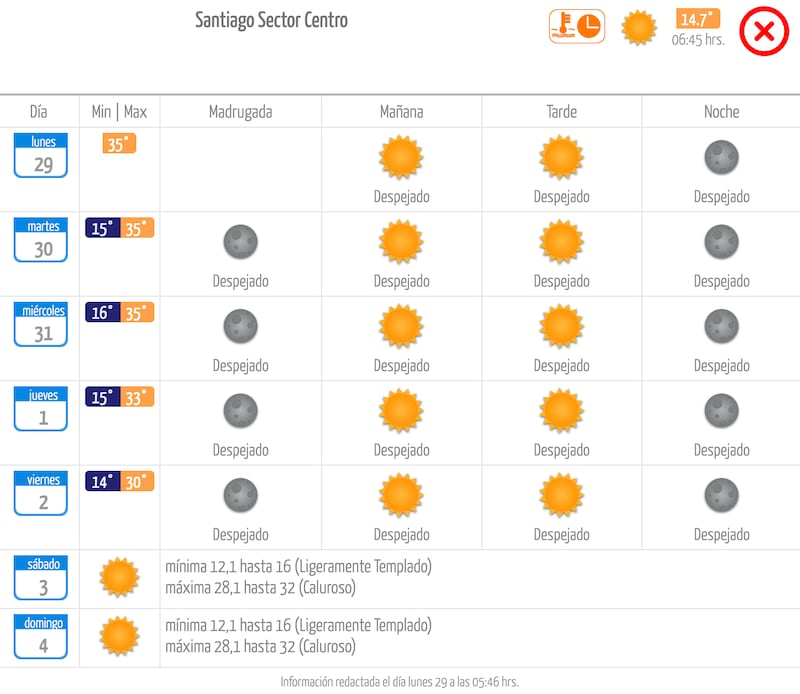Viewport: 800px width, 694px height.
Task: Click Monday's 35° max temperature badge
Action: point(119,144)
